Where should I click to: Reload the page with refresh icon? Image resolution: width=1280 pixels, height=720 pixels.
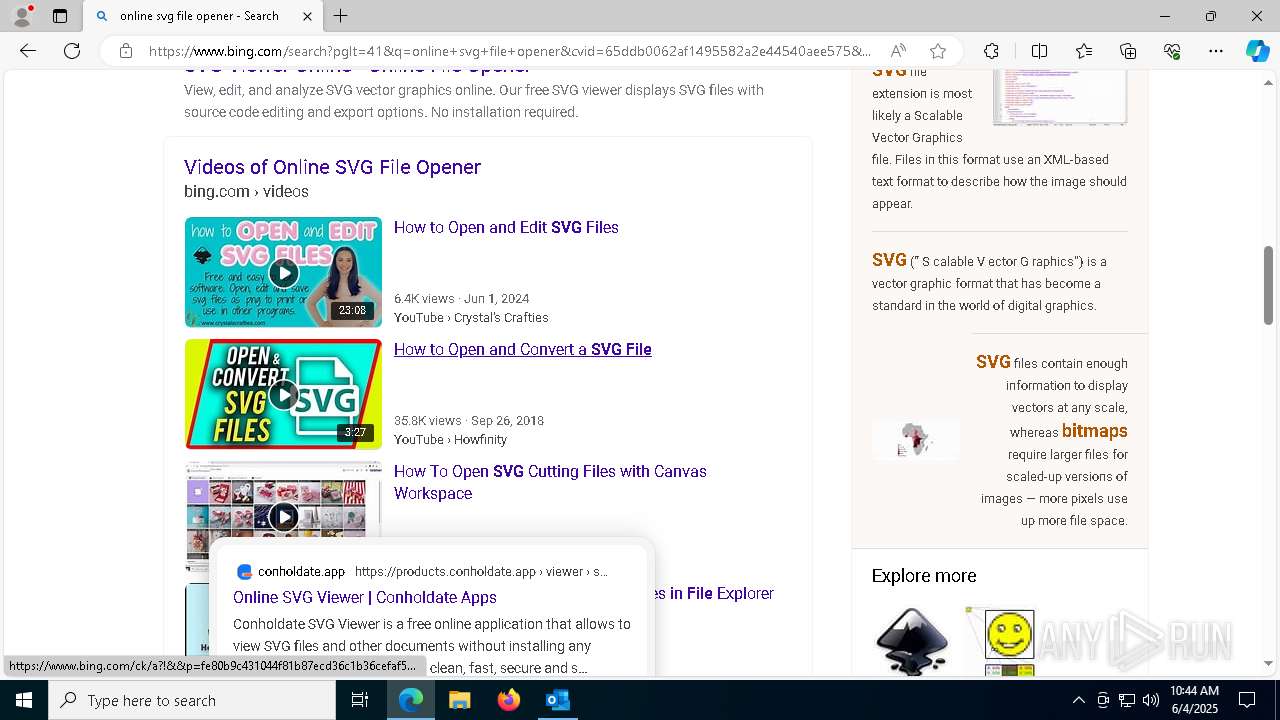72,51
